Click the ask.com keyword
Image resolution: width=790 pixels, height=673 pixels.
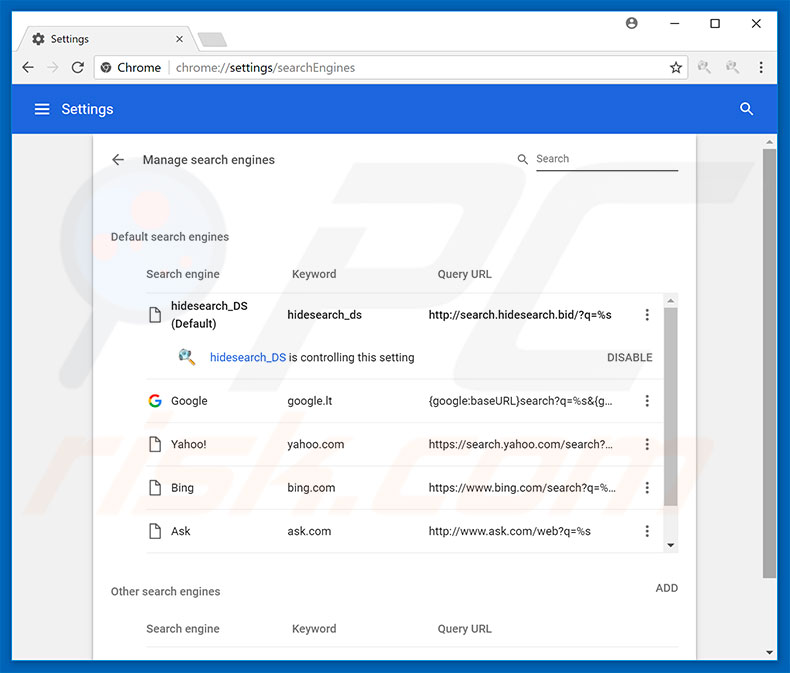point(309,531)
